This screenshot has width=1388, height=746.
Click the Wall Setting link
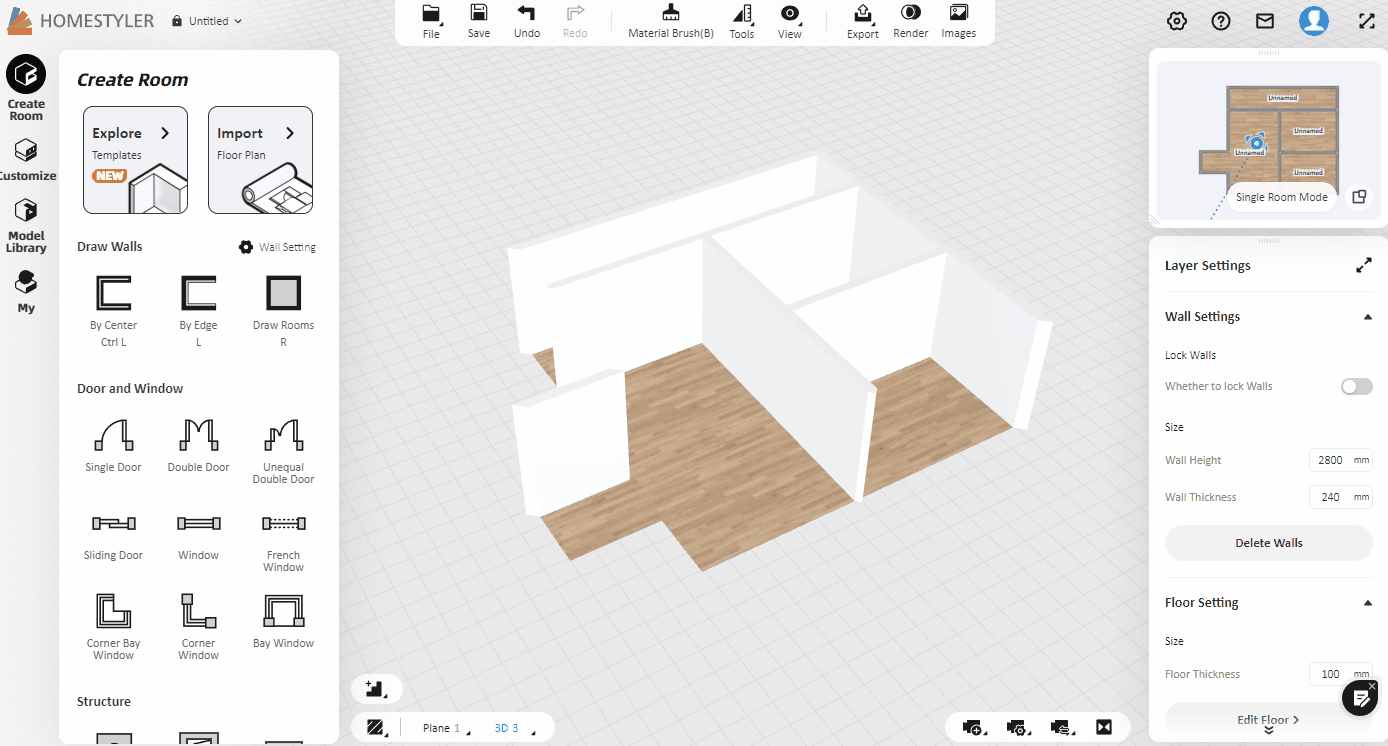pyautogui.click(x=277, y=247)
